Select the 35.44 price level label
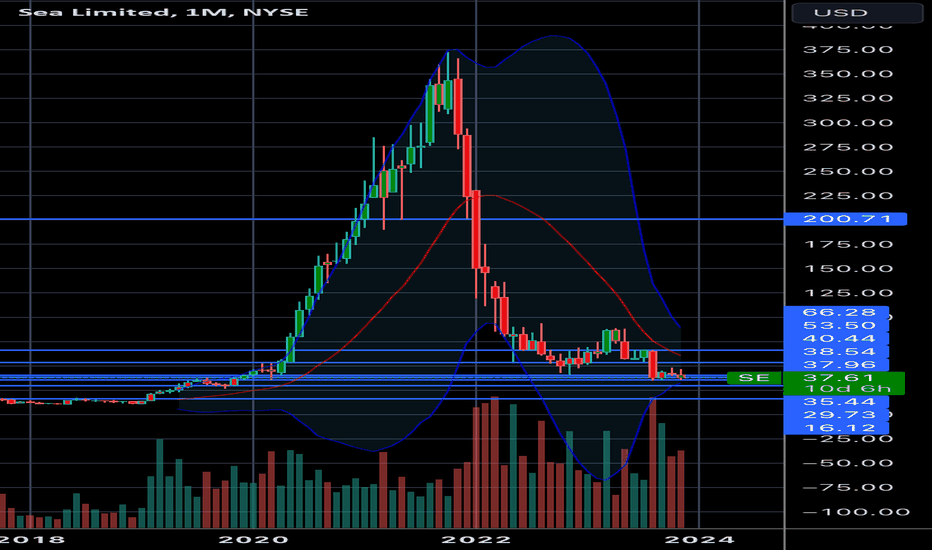 click(837, 402)
